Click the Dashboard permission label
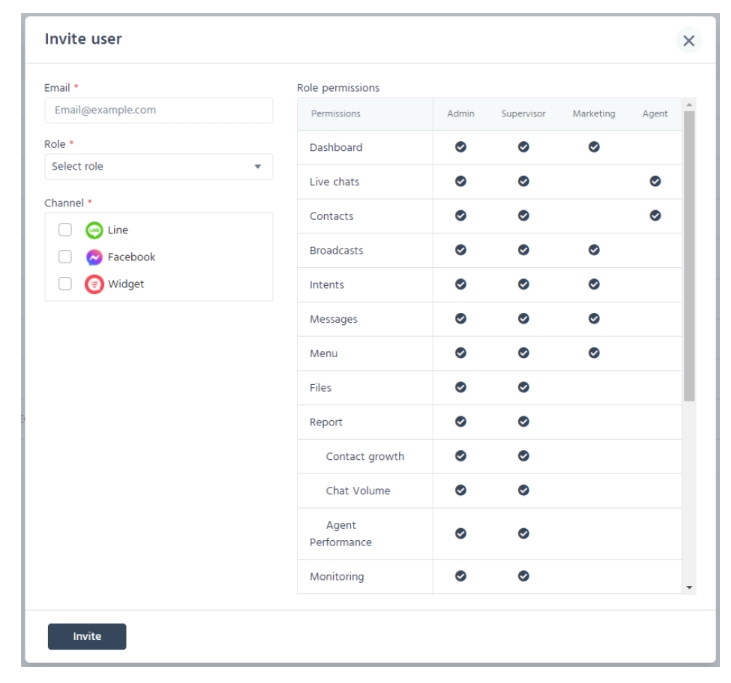Screen dimensions: 731x683 336,147
